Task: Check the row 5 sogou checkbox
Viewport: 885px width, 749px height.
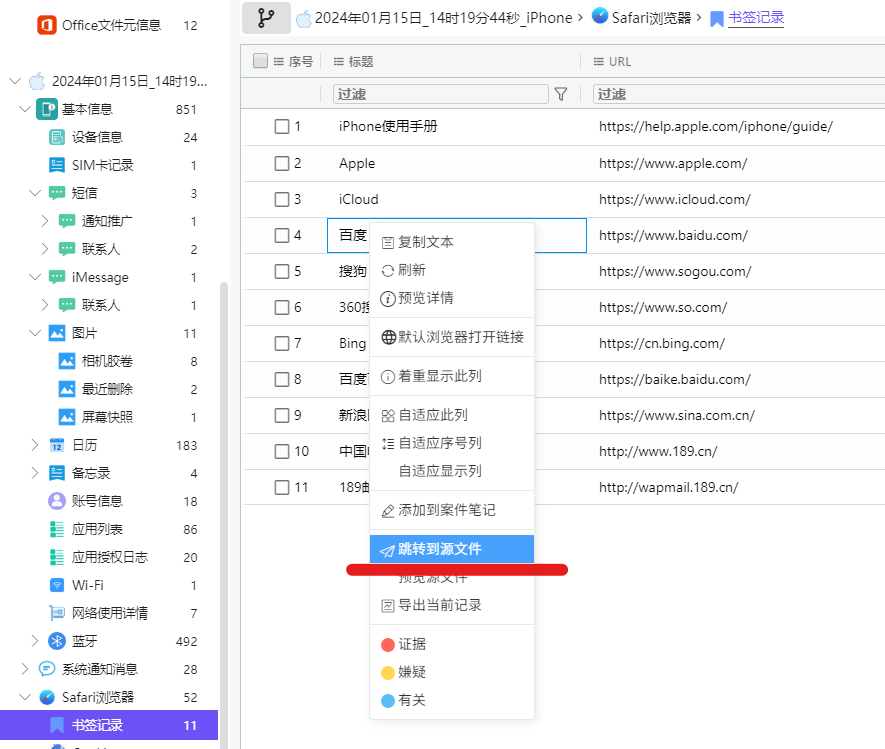Action: click(x=282, y=271)
